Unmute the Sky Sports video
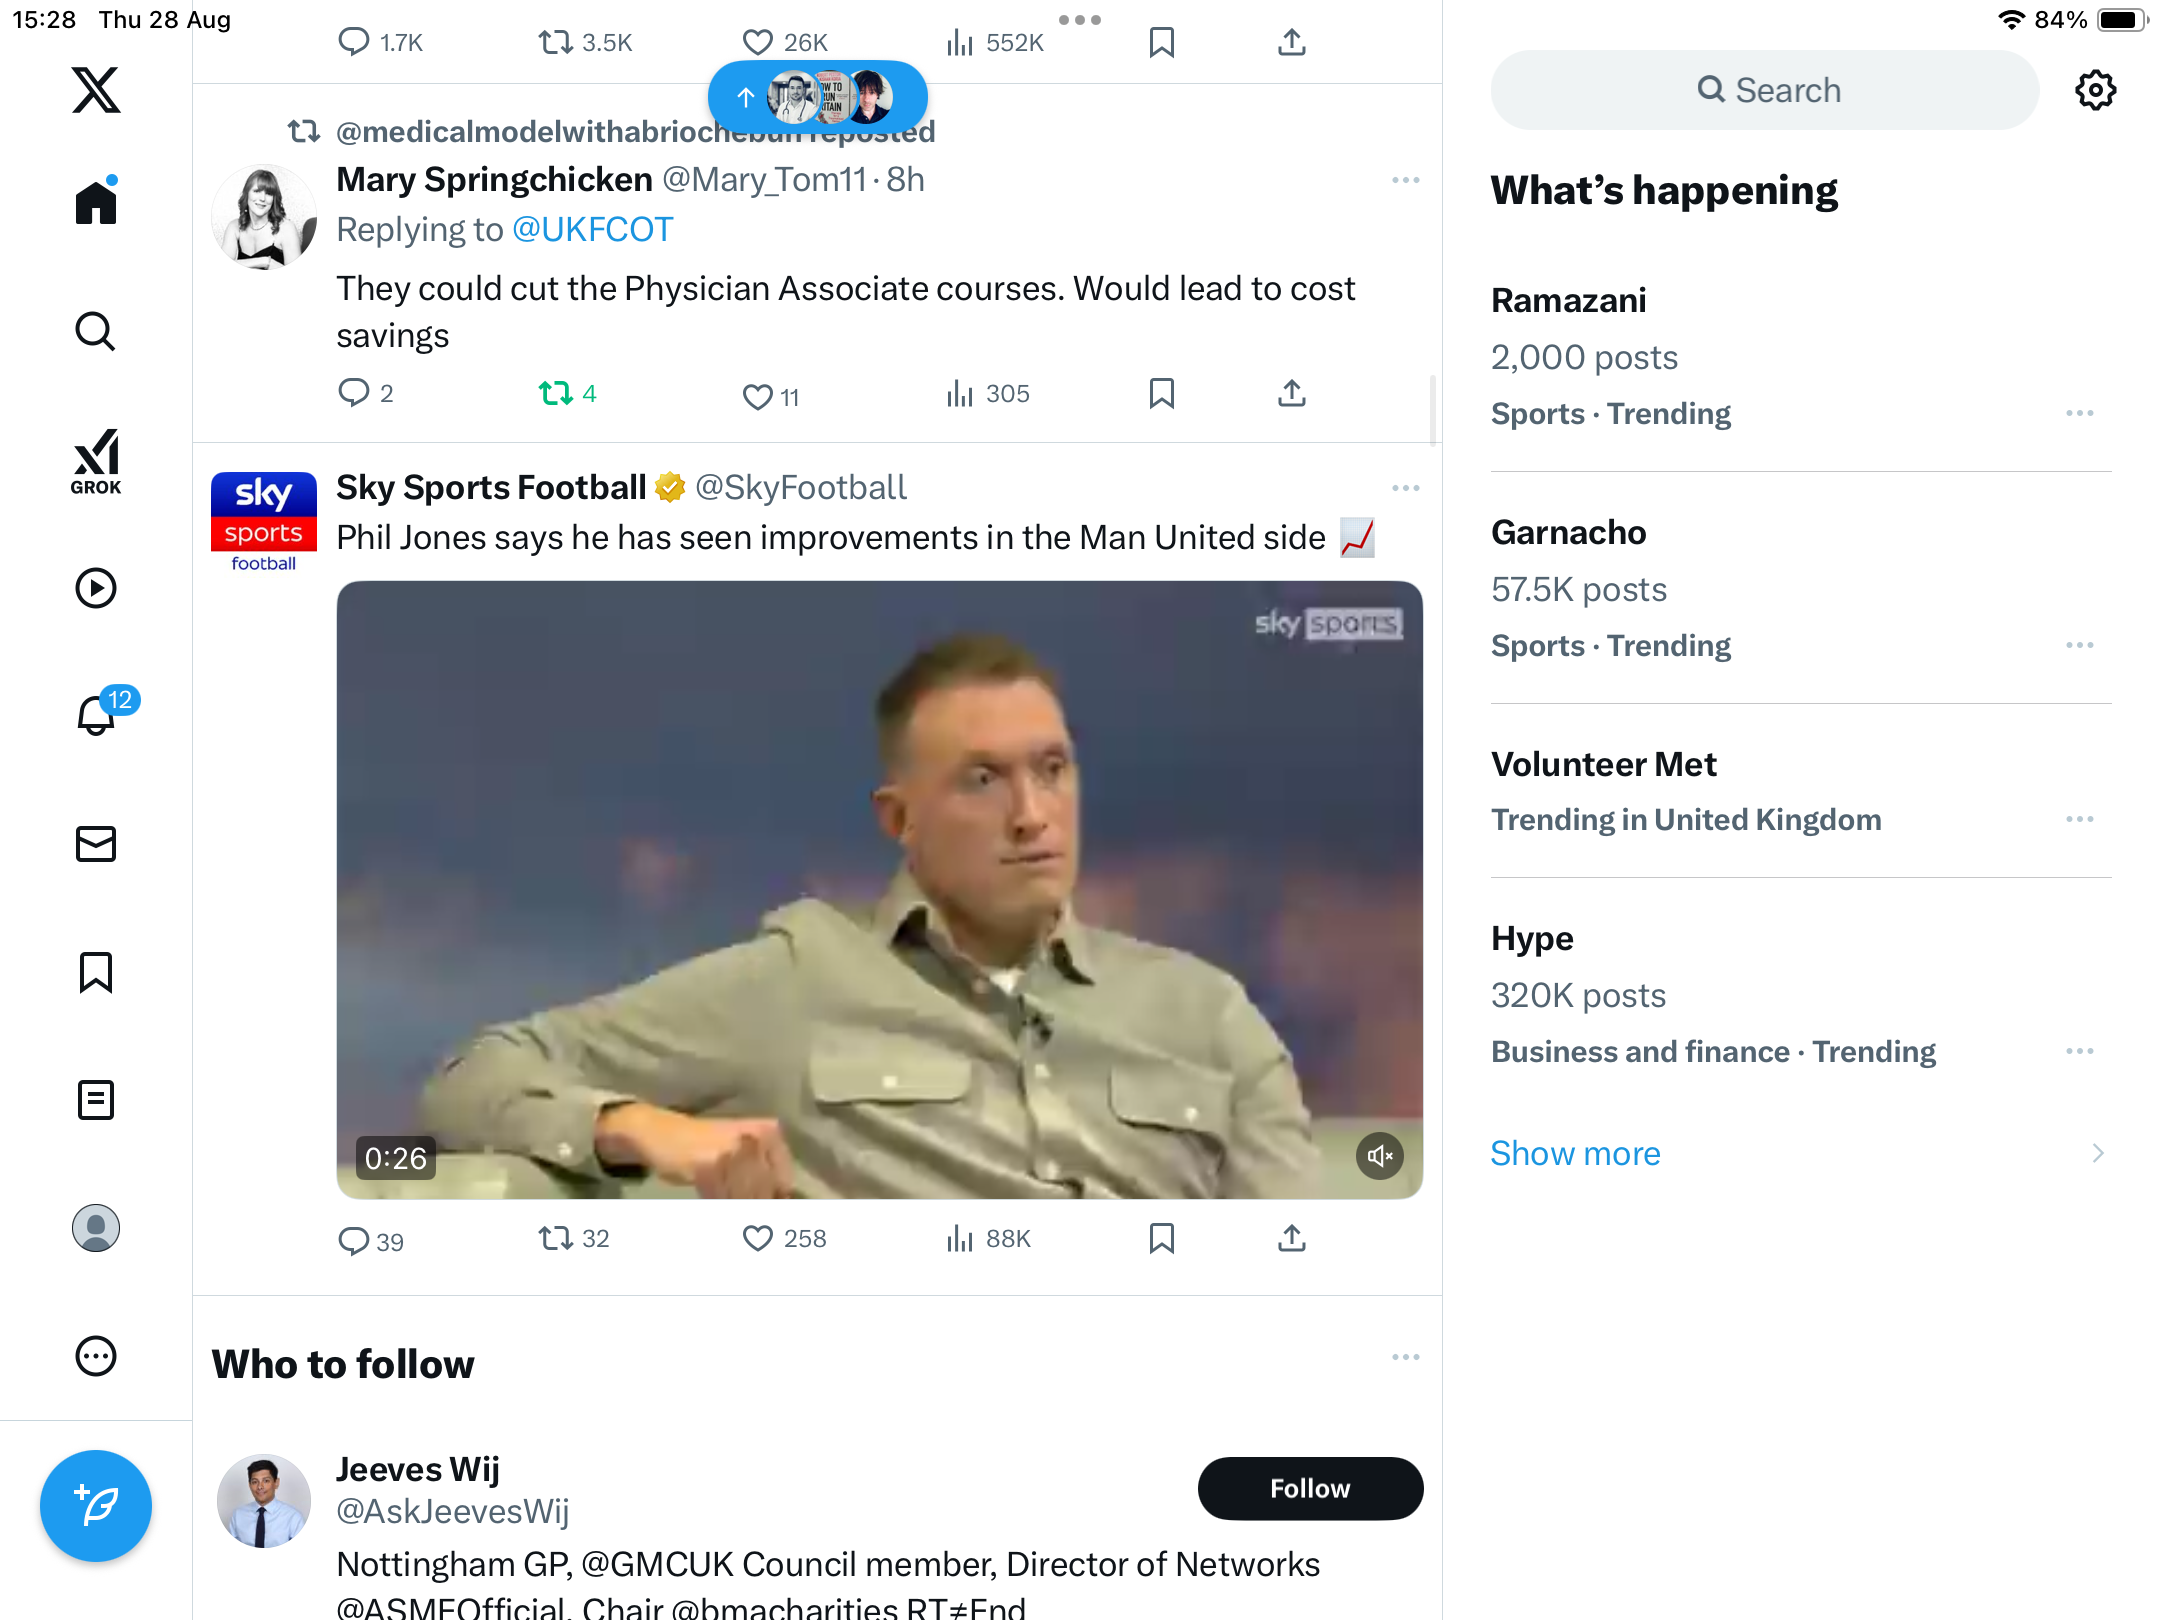Viewport: 2160px width, 1620px height. coord(1380,1156)
